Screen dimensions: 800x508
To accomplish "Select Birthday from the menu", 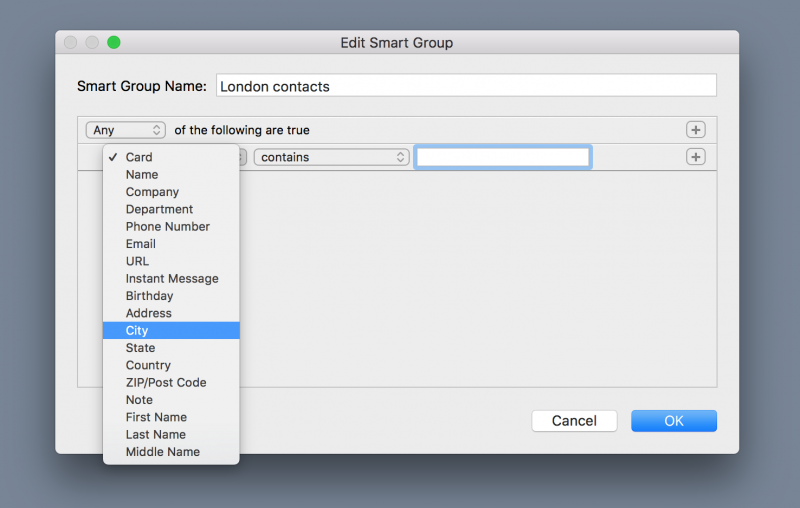I will 171,296.
